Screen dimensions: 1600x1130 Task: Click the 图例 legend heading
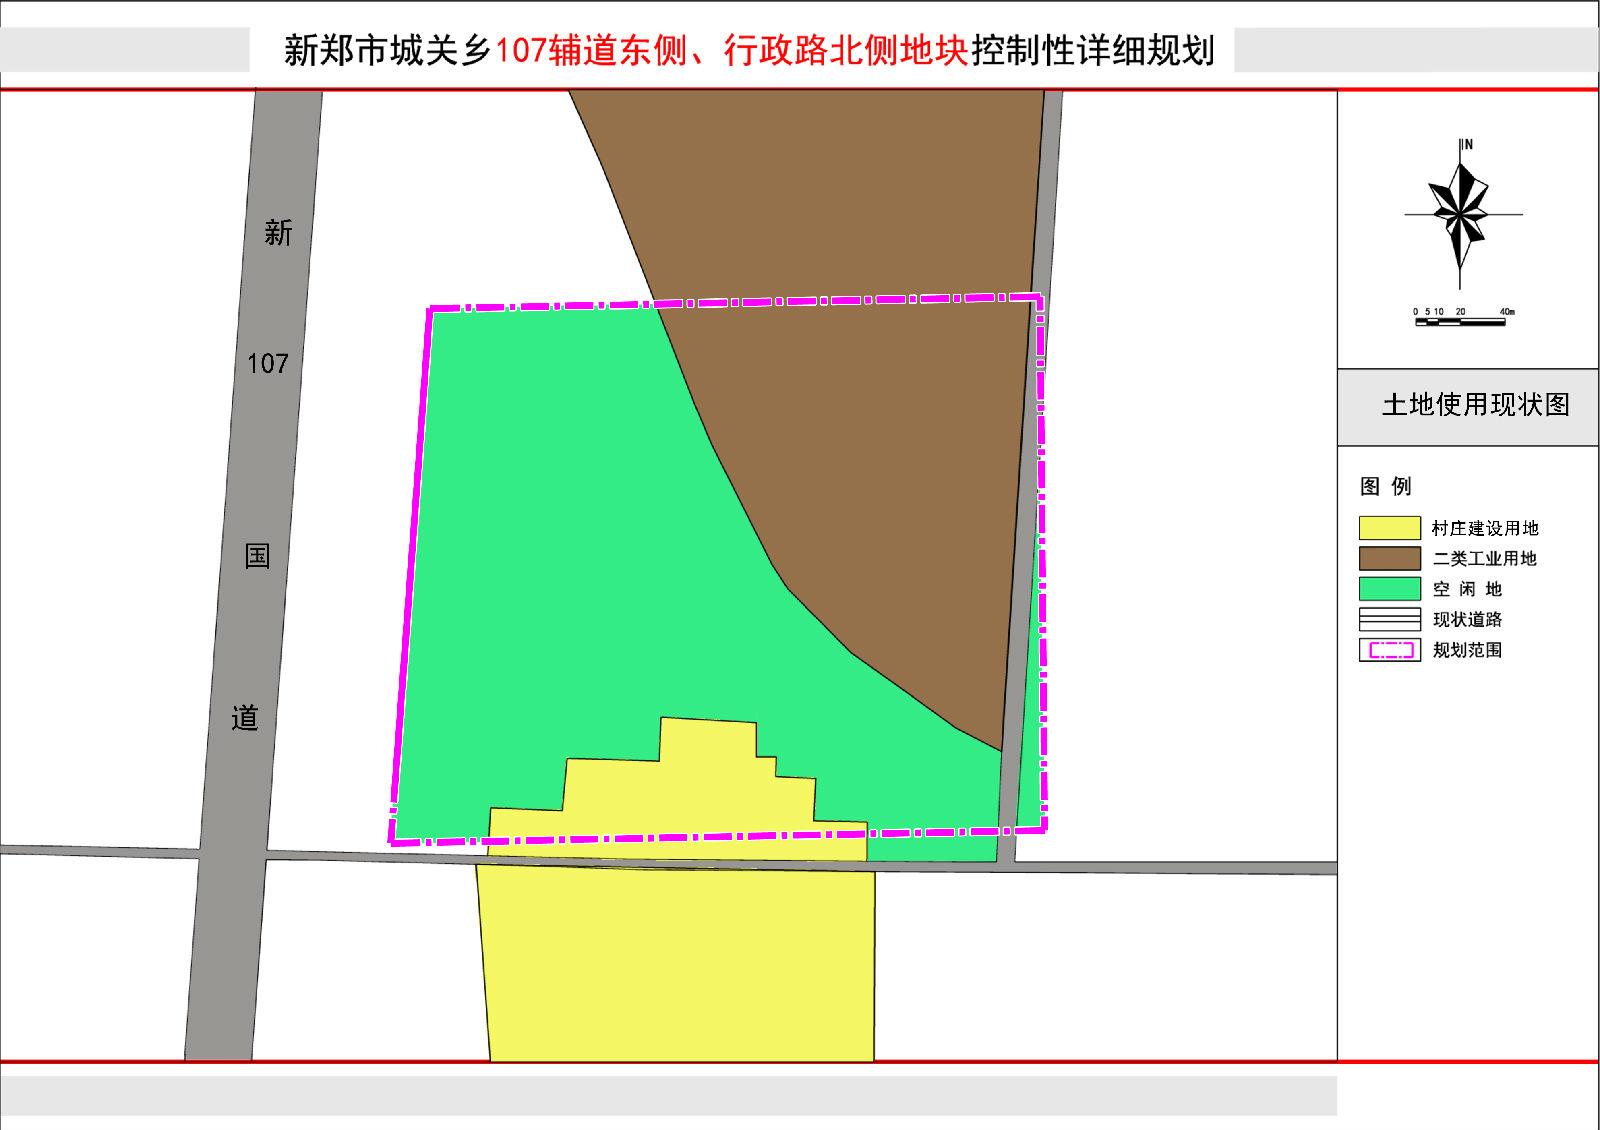point(1385,487)
